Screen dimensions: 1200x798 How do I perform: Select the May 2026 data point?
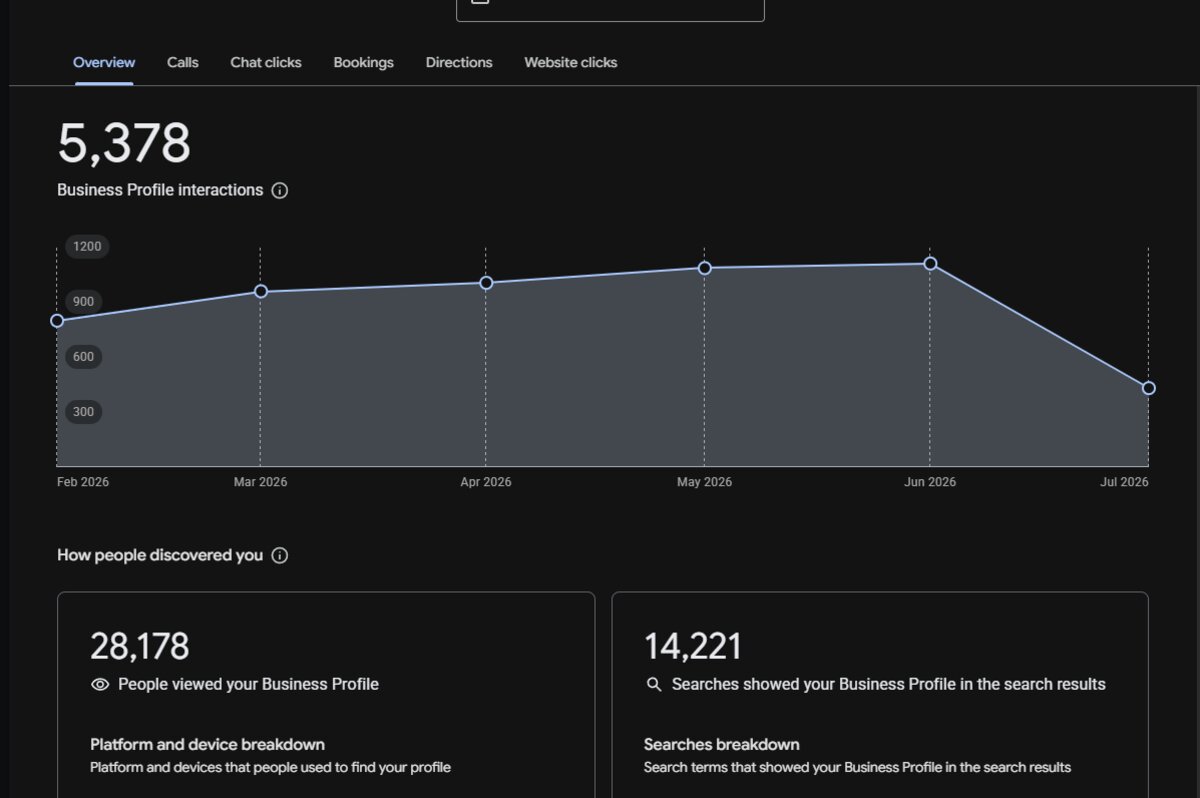(705, 268)
